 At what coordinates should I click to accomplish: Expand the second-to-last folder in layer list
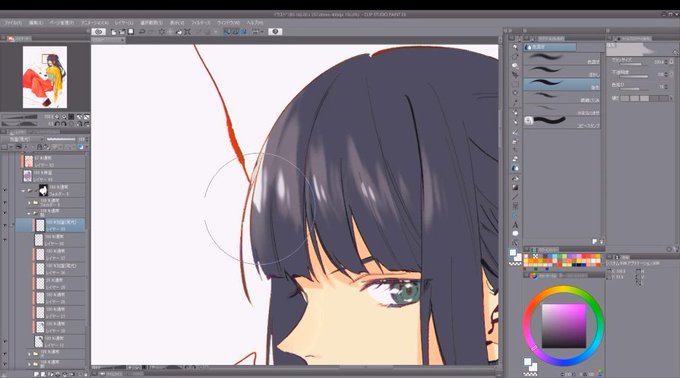click(x=29, y=354)
